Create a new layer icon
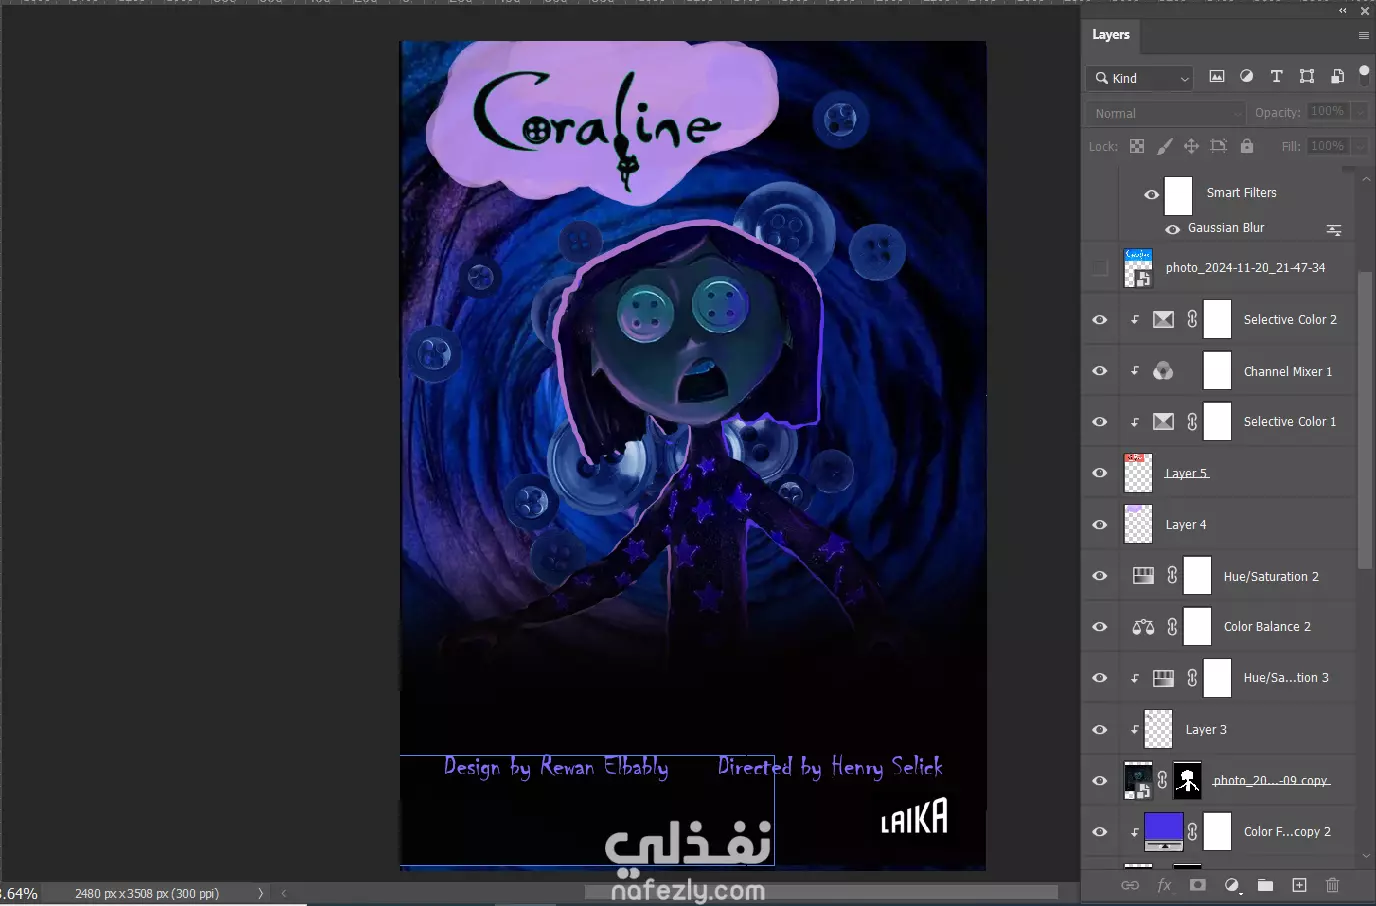Screen dimensions: 1376x906 coord(1299,885)
